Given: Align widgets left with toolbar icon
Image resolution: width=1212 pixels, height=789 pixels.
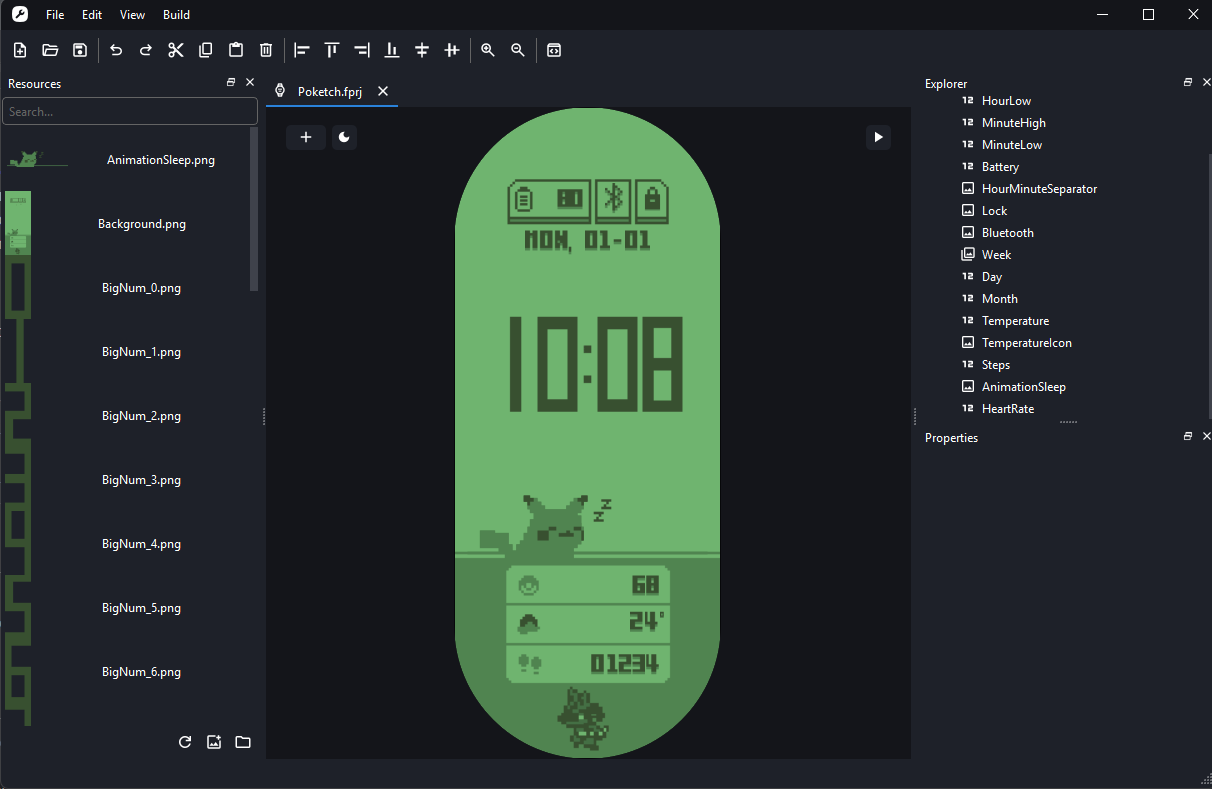Looking at the screenshot, I should pyautogui.click(x=302, y=50).
